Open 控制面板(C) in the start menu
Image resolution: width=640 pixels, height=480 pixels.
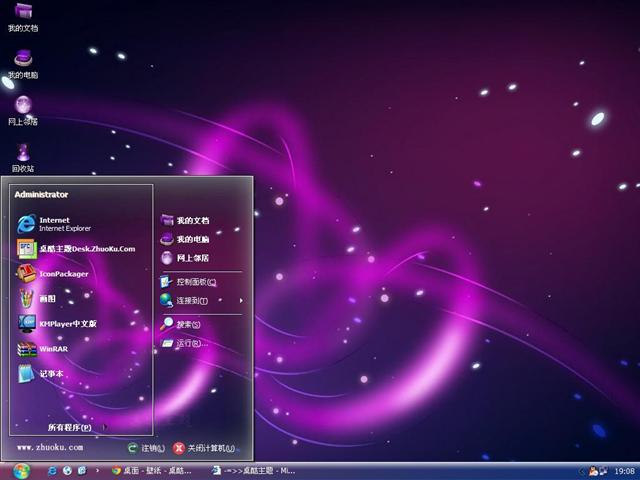pos(195,282)
